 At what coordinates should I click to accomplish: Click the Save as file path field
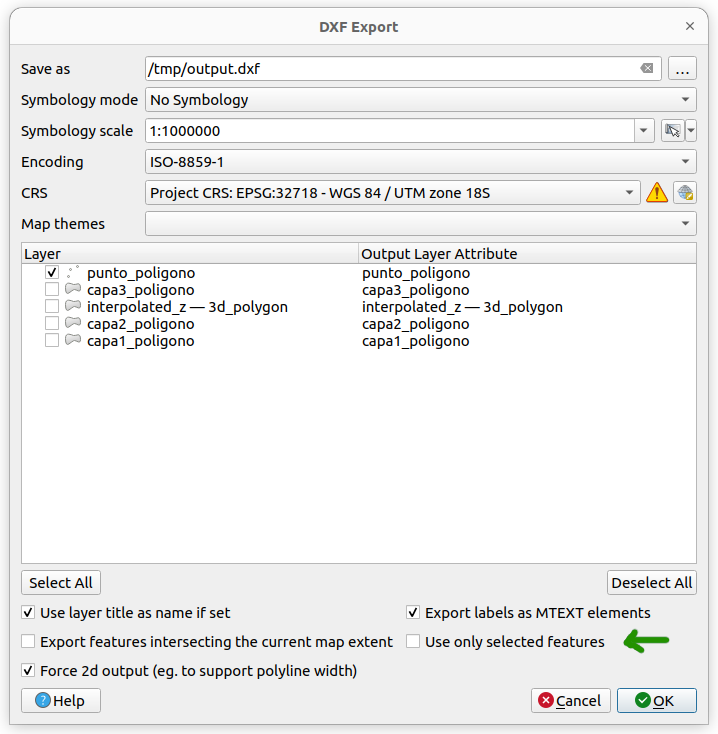pos(390,69)
